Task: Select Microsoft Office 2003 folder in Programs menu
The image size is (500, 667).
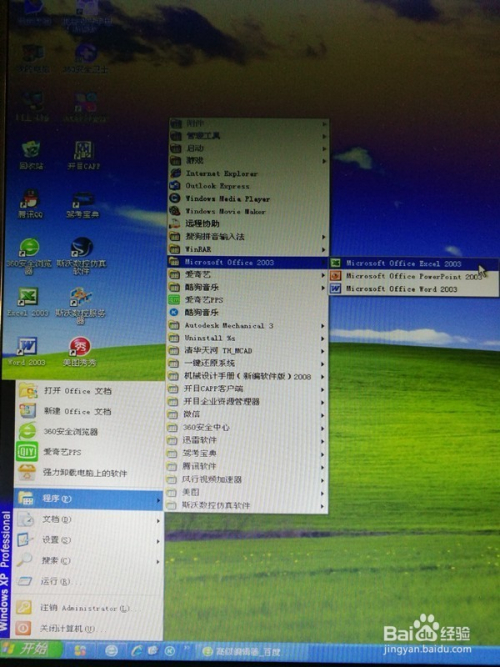Action: click(248, 262)
